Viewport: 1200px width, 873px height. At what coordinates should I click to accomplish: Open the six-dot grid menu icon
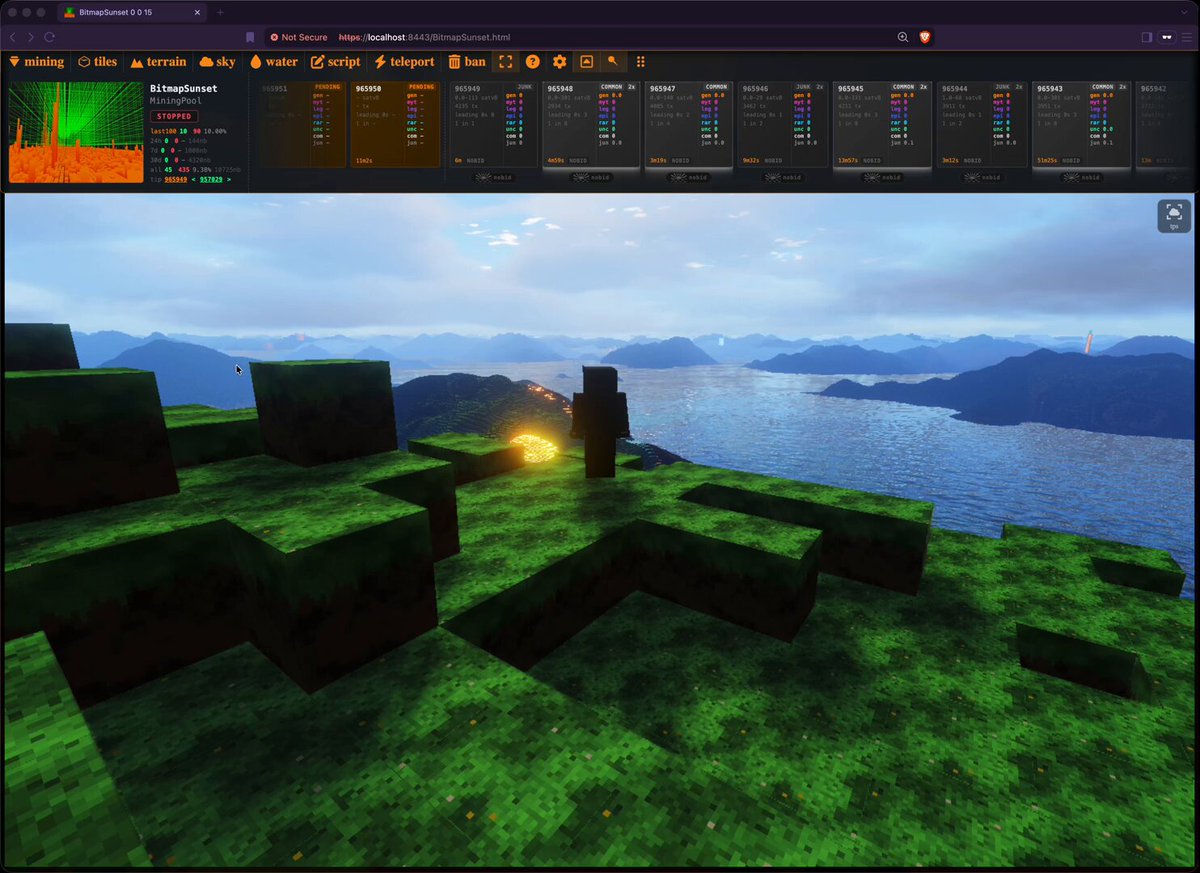pos(640,62)
